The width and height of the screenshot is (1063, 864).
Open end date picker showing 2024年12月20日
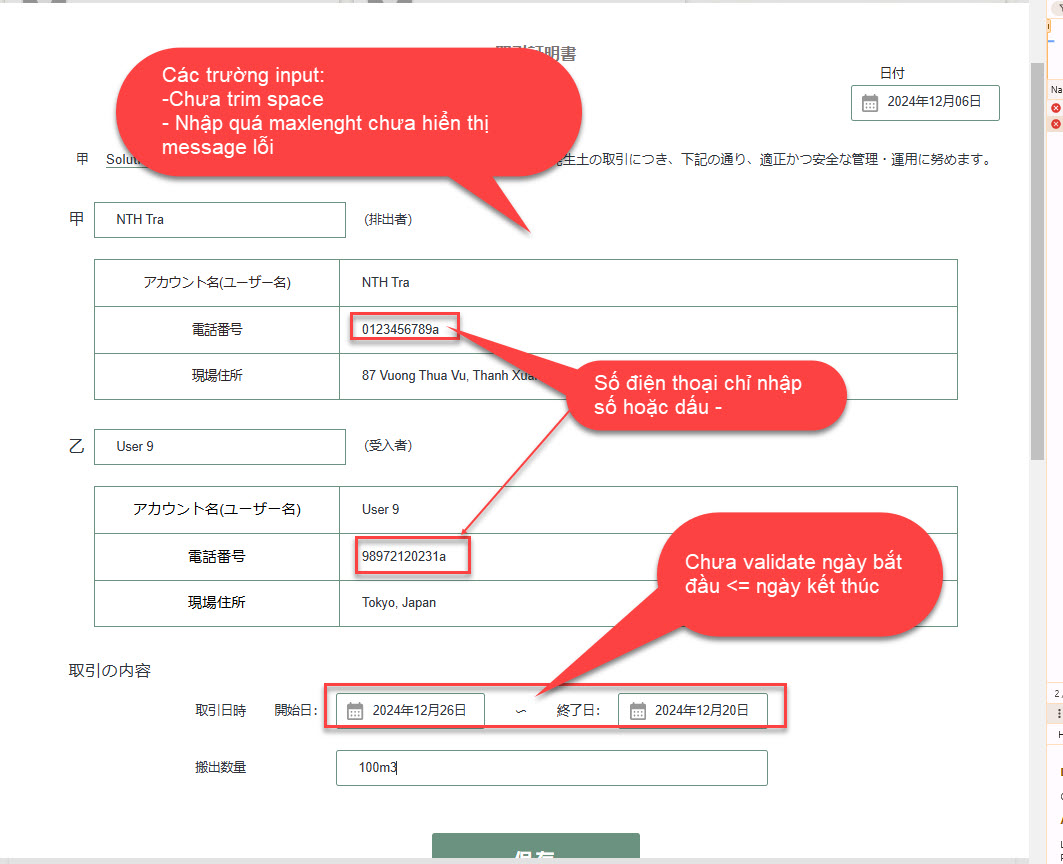(x=701, y=711)
